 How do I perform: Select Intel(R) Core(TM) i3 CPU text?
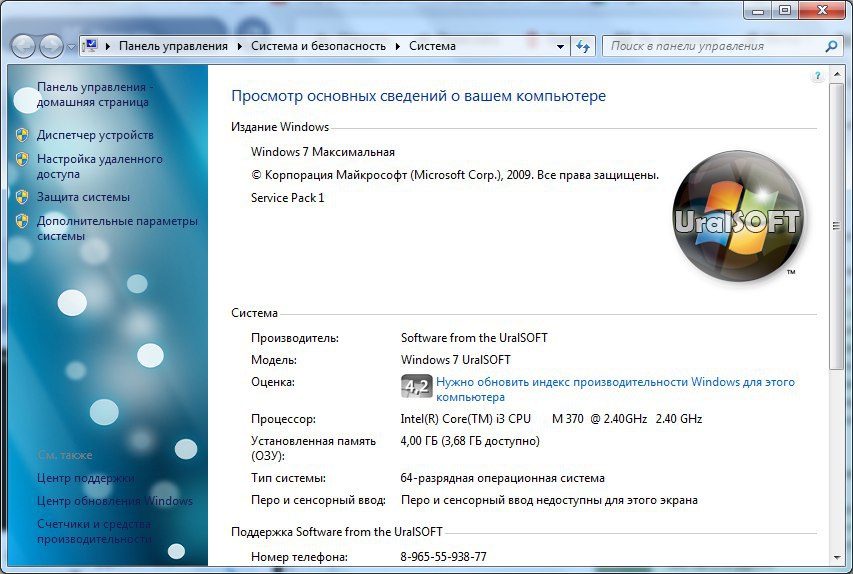(x=466, y=418)
